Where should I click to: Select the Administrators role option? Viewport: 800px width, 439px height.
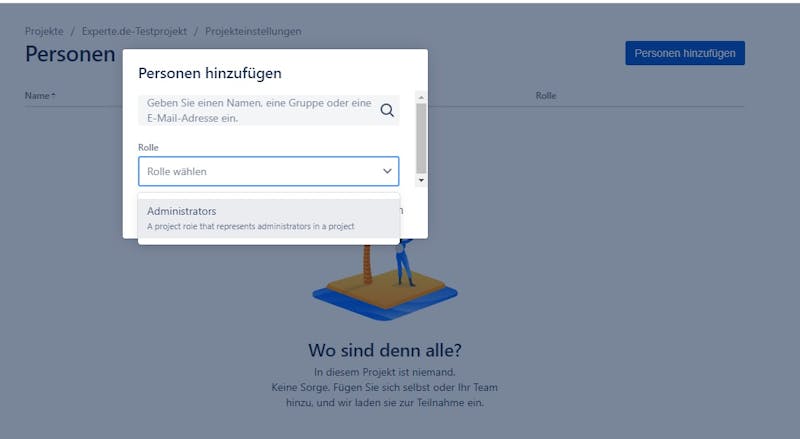(x=269, y=218)
